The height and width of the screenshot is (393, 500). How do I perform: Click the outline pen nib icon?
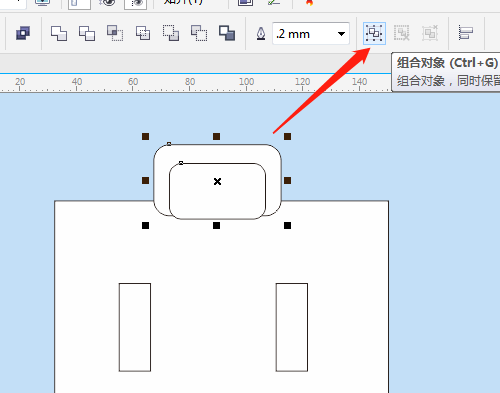261,34
